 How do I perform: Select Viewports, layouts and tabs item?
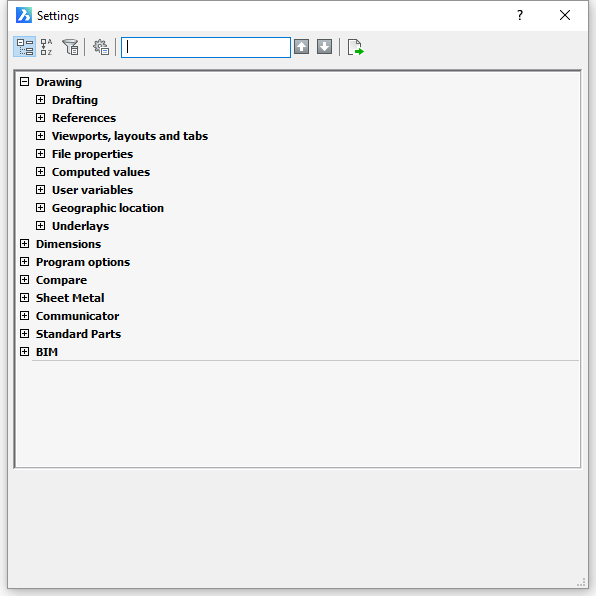click(130, 136)
